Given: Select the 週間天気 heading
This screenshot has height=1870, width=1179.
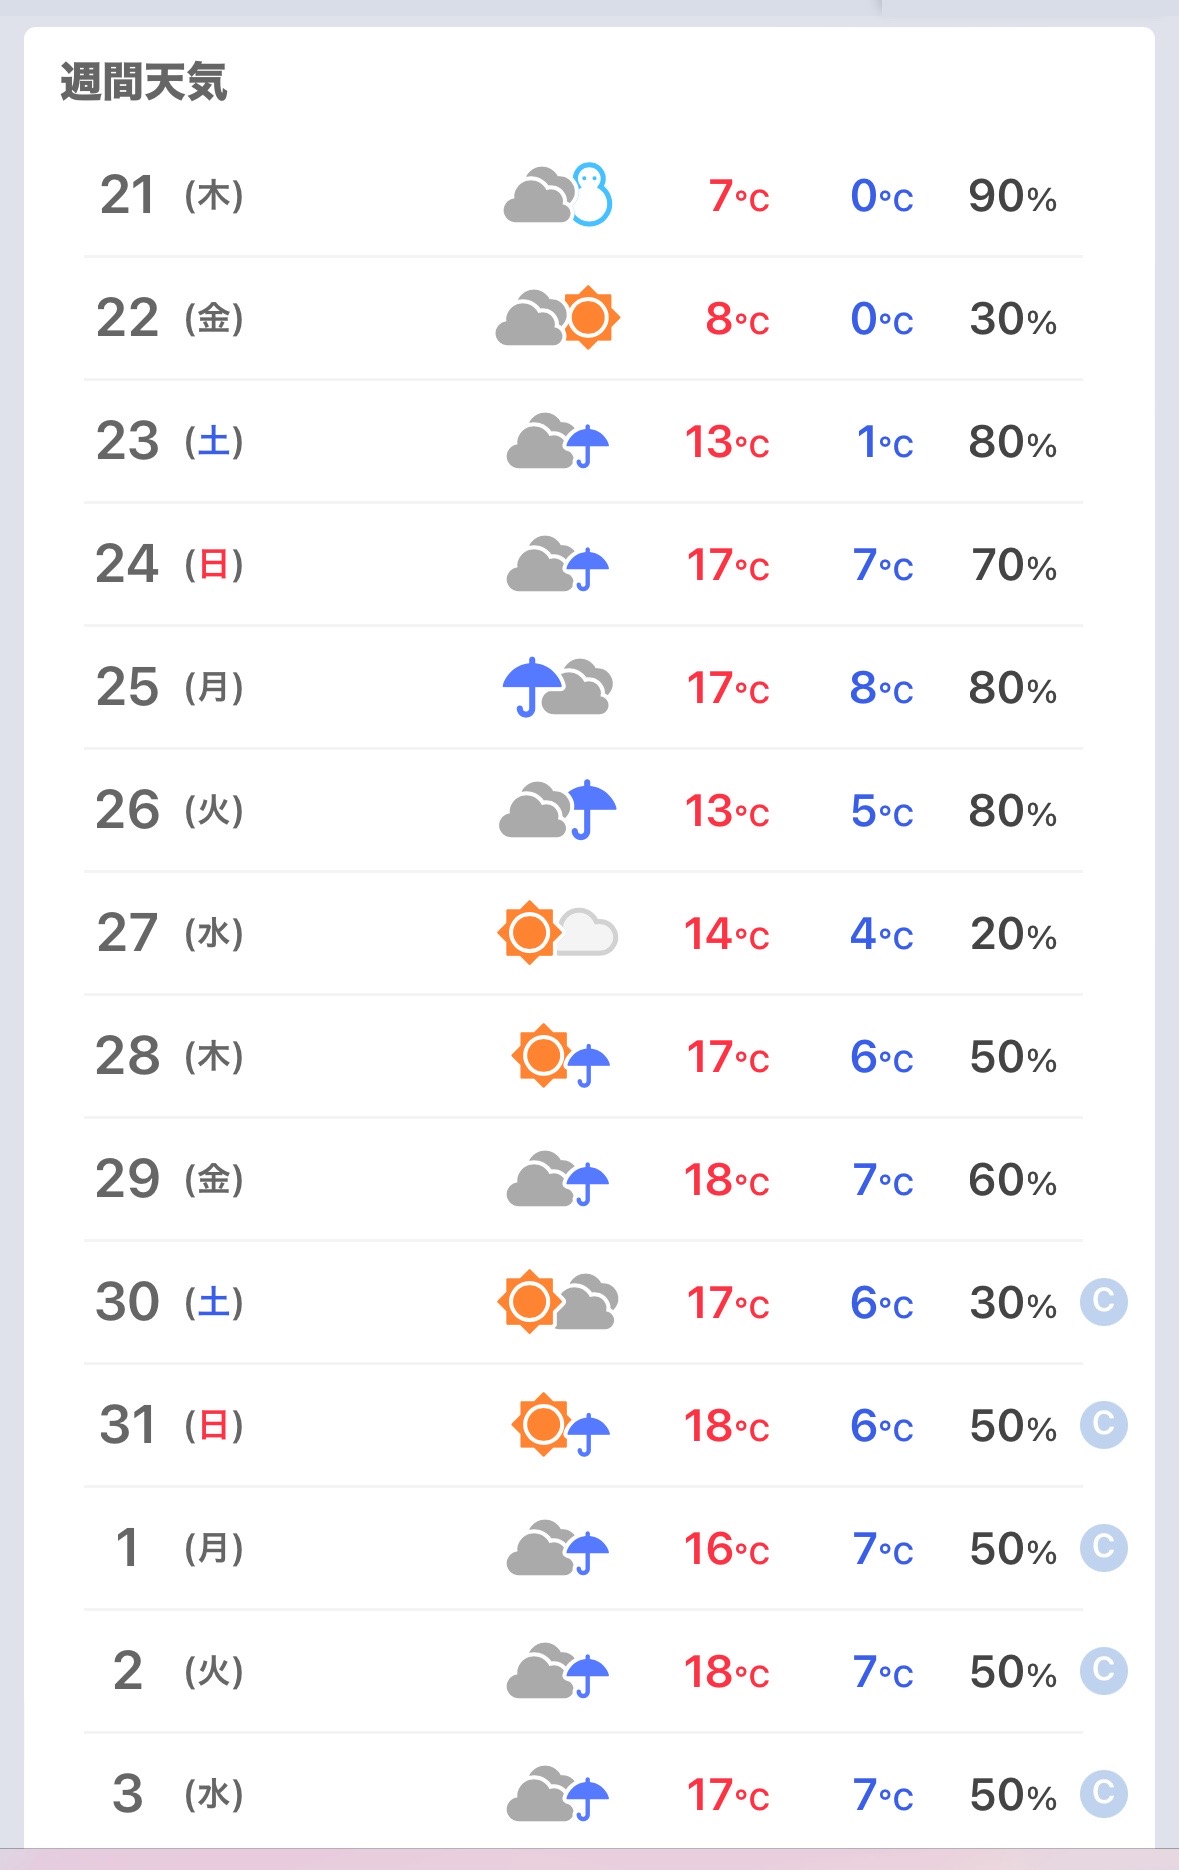Looking at the screenshot, I should [144, 82].
